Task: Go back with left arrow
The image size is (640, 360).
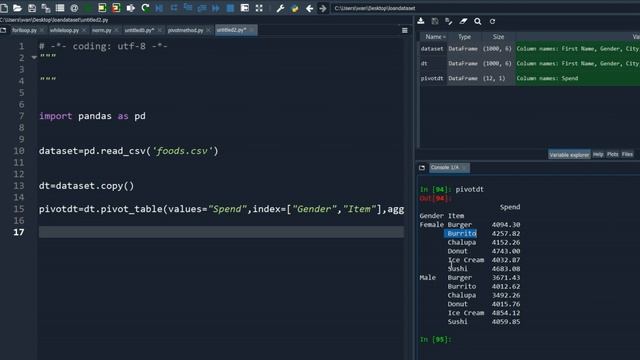Action: point(309,8)
